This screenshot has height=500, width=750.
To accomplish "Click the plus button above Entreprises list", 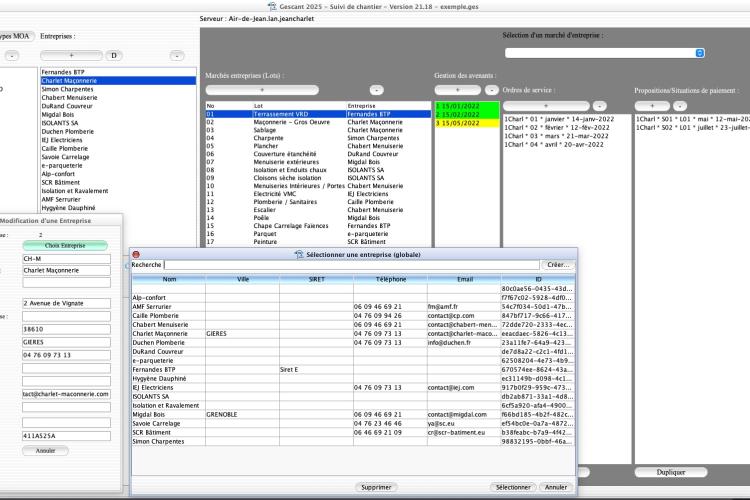I will (71, 56).
